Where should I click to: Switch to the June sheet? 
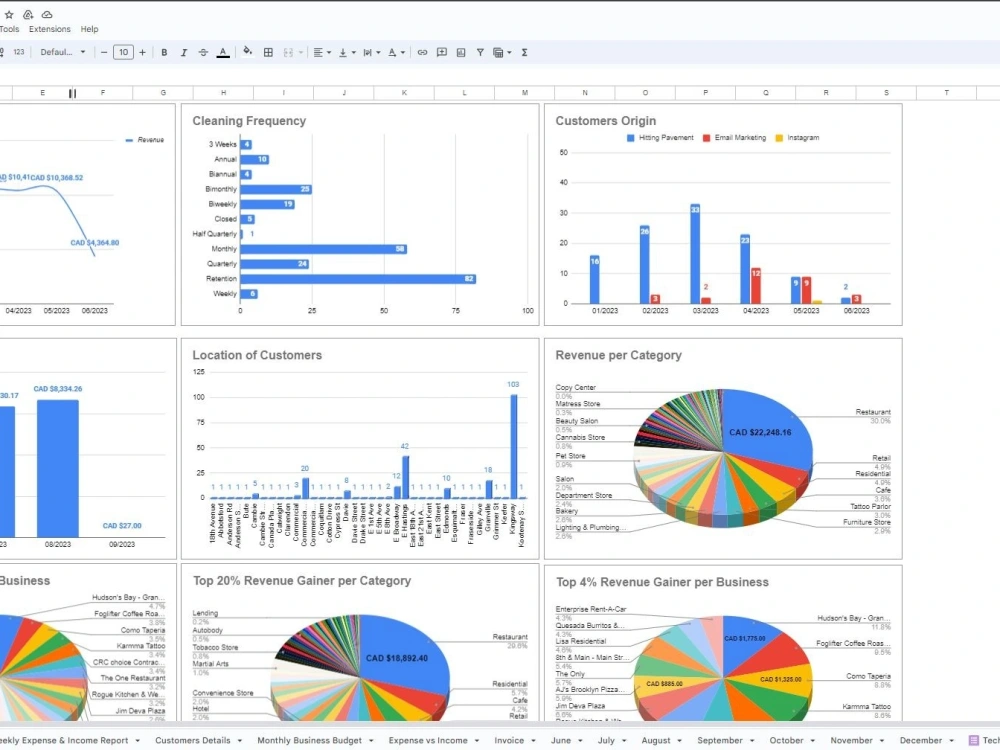click(561, 740)
